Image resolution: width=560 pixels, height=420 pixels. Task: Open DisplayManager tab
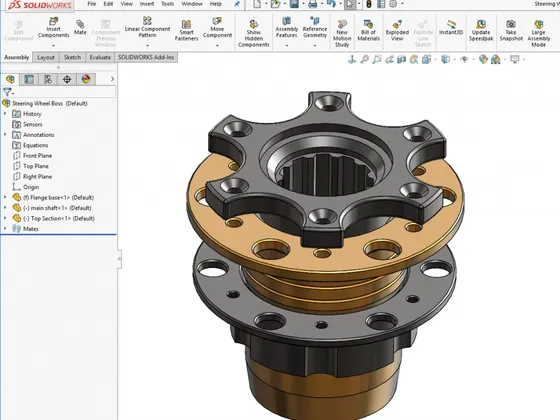(x=86, y=79)
